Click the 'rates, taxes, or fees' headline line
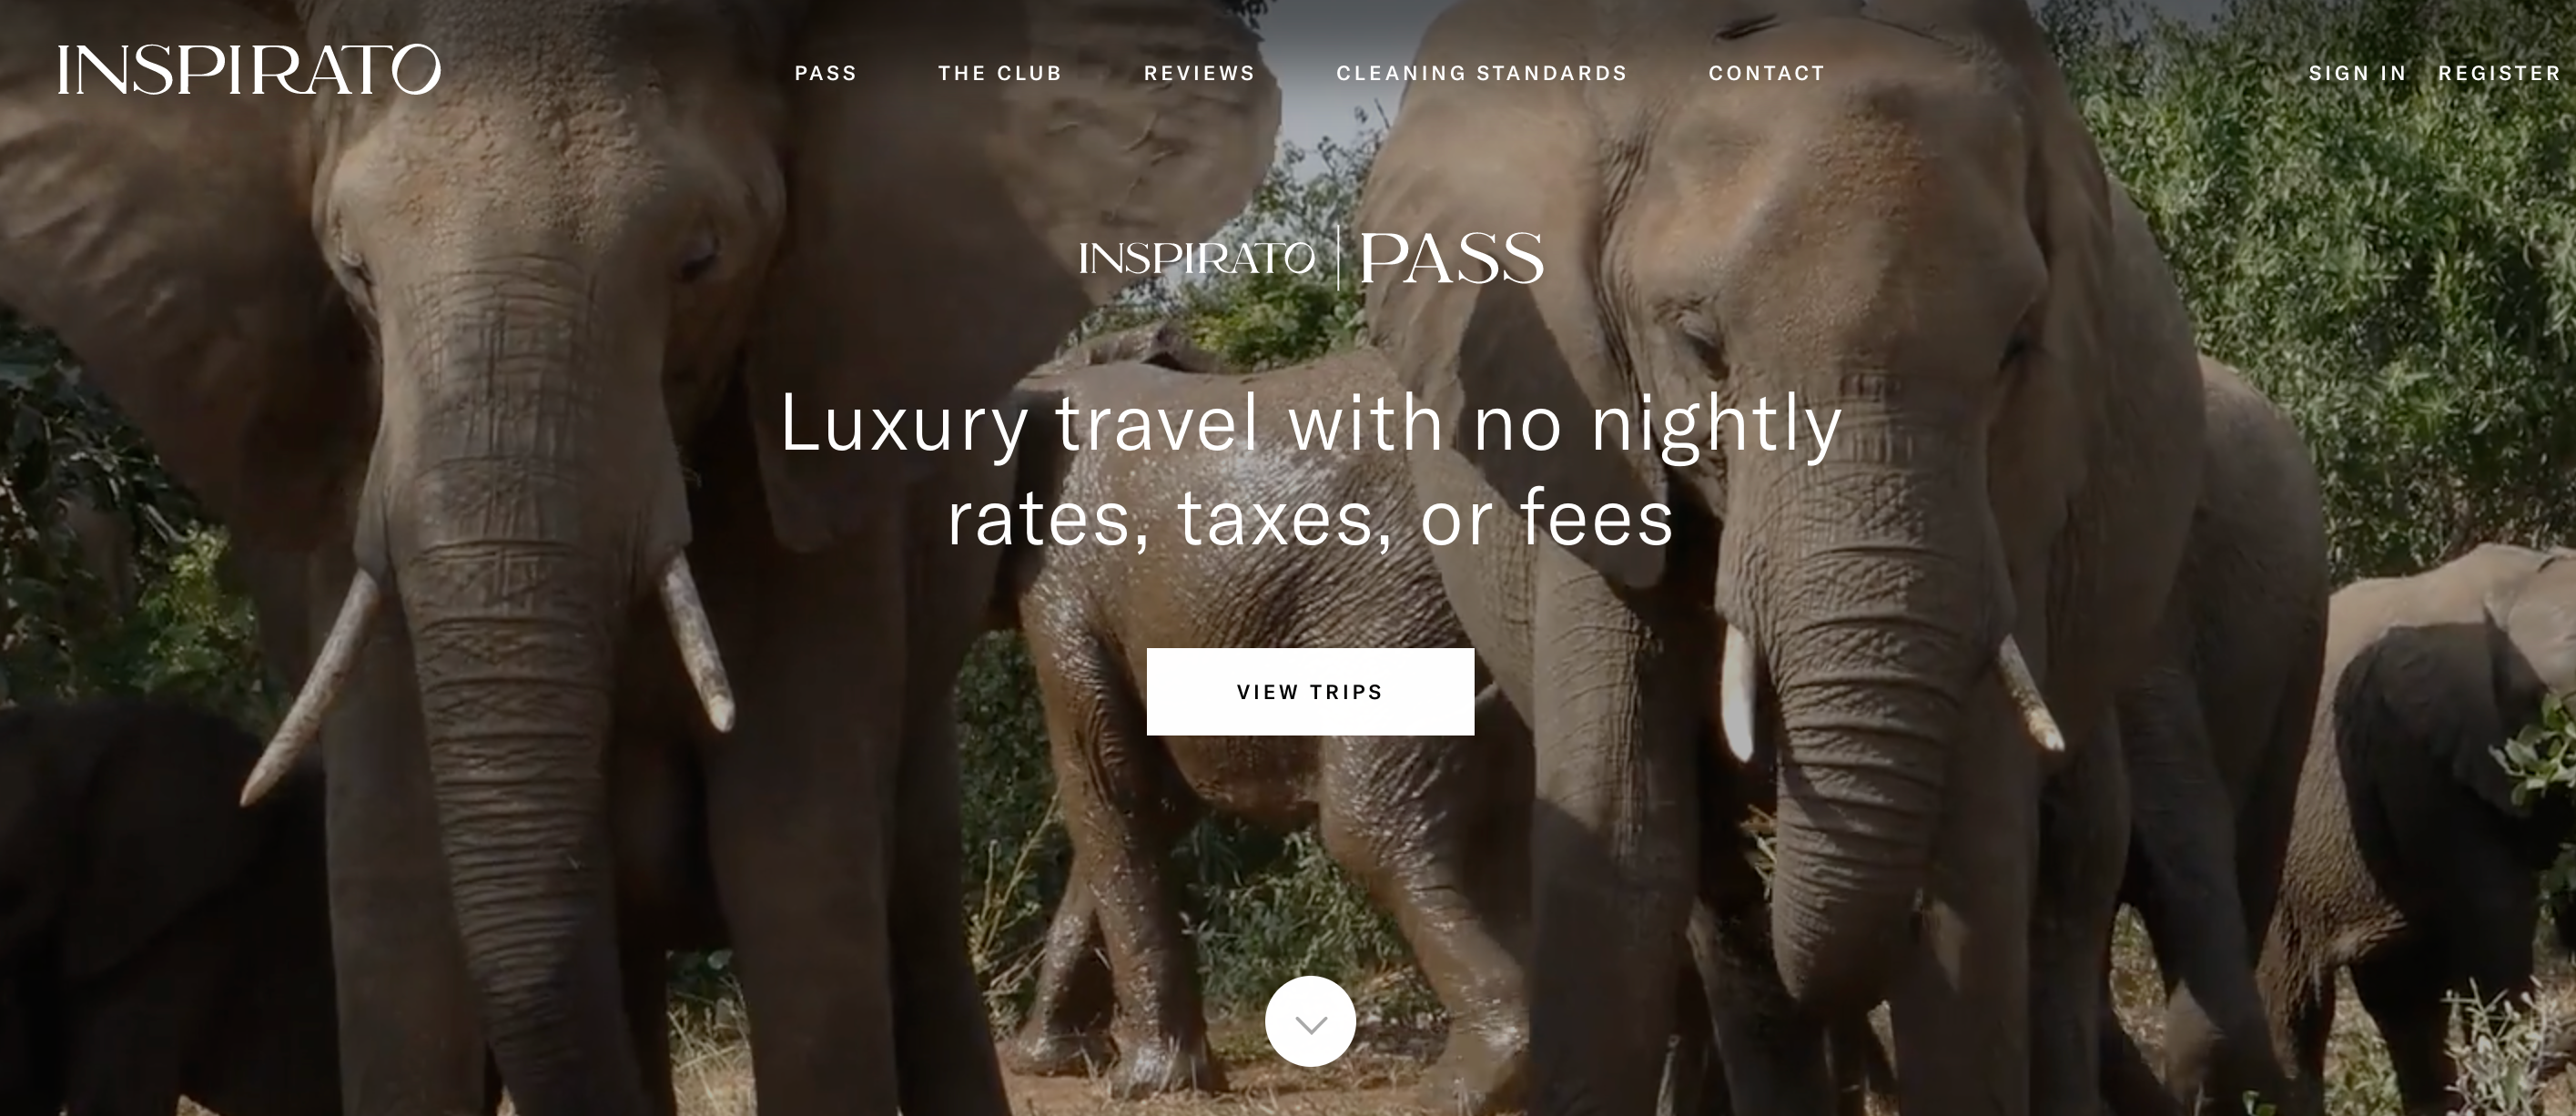Screen dimensions: 2576x1116 (x=1311, y=518)
